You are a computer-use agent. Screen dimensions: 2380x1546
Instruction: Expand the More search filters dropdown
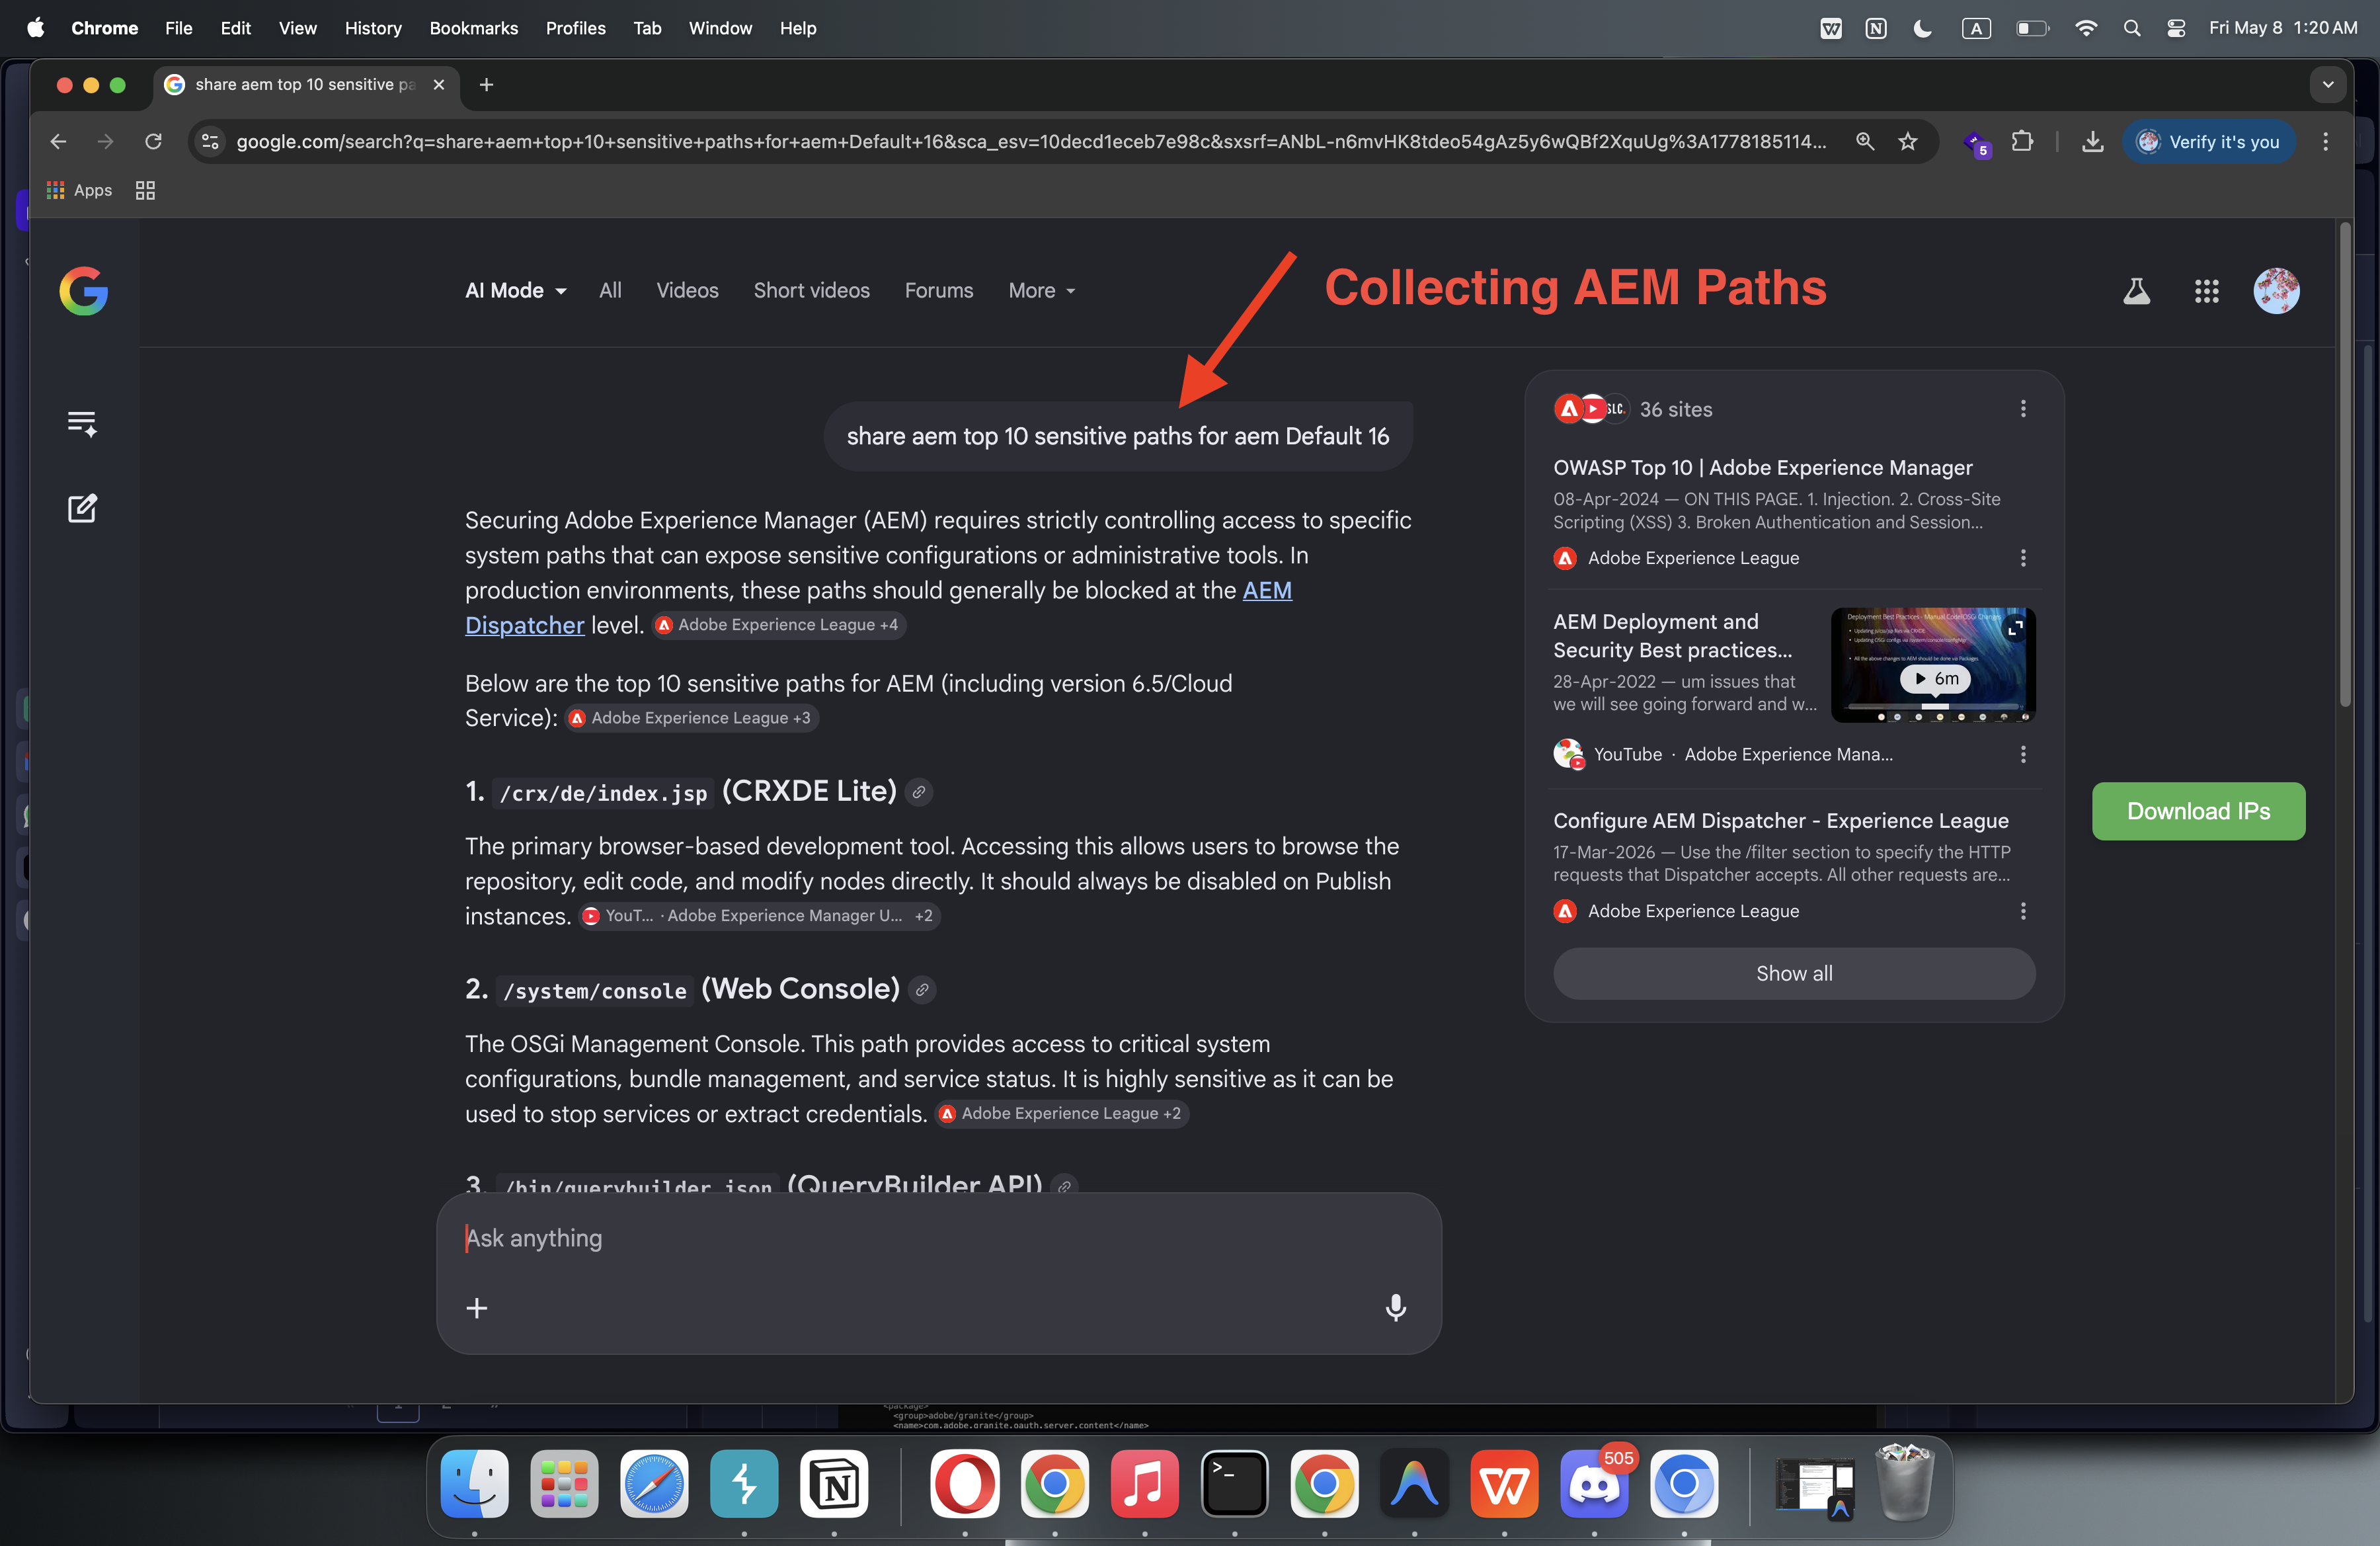[x=1041, y=291]
